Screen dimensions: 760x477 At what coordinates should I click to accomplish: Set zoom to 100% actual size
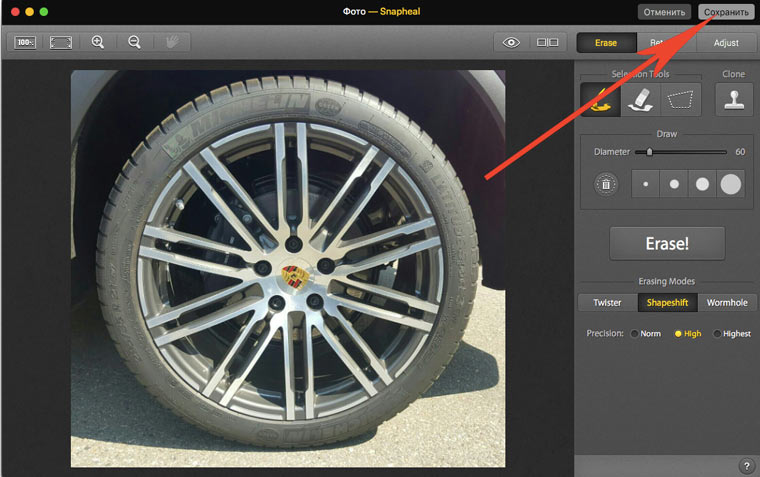(25, 43)
